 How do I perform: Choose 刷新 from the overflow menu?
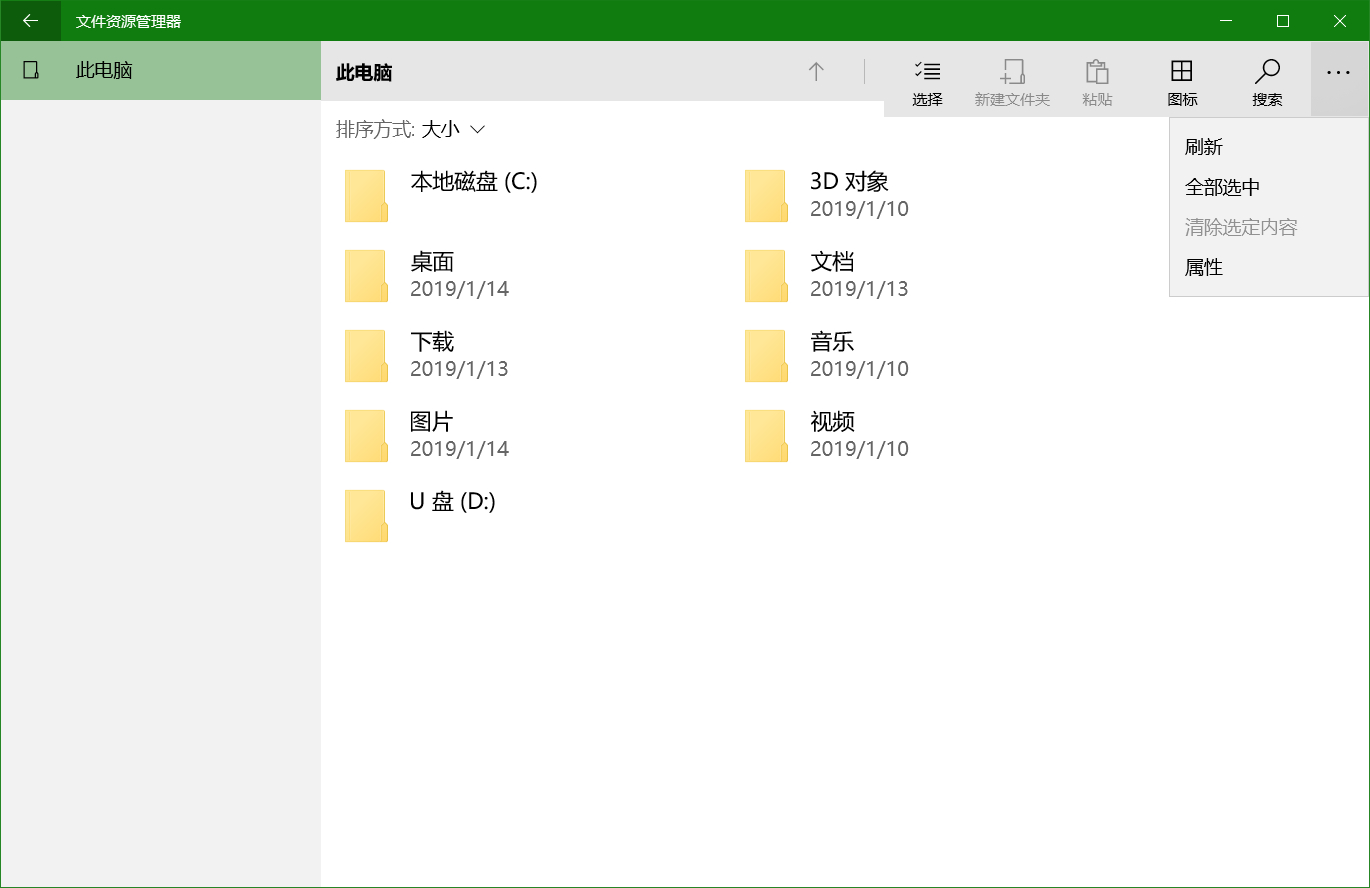1204,147
